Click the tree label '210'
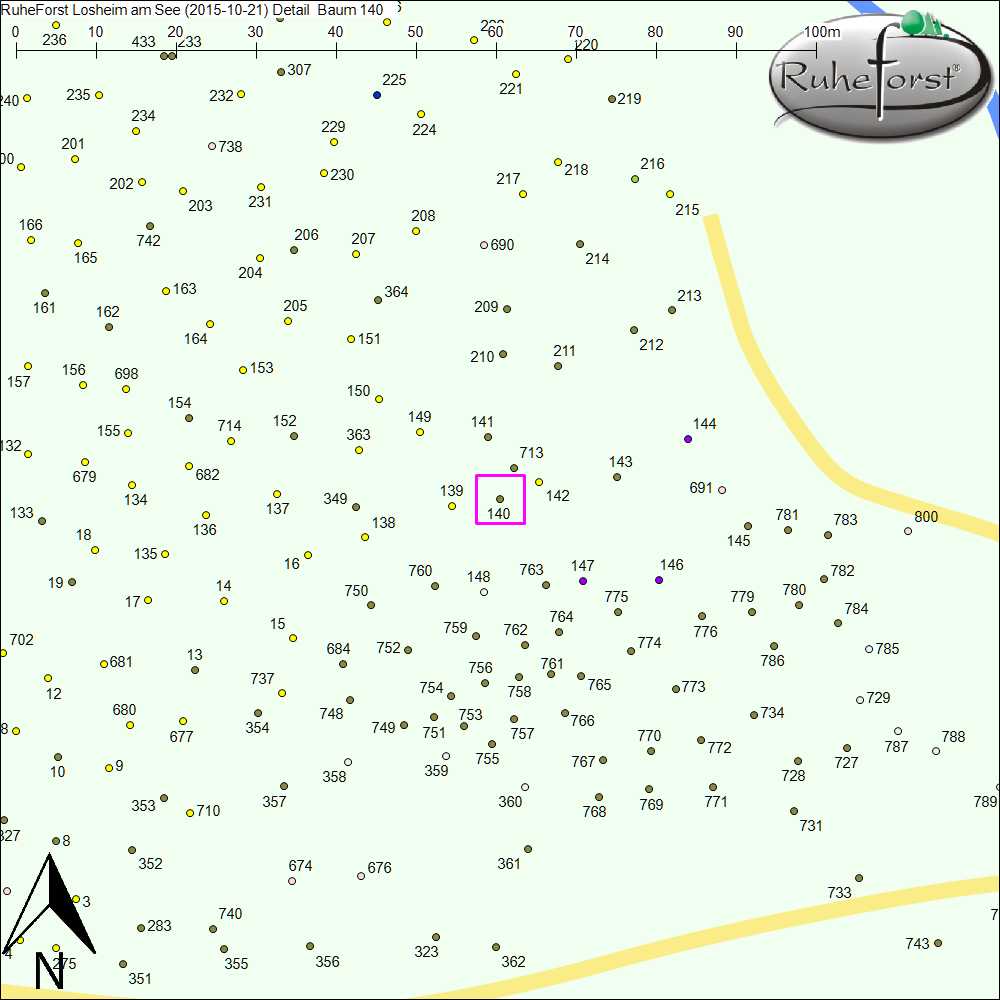 point(482,357)
